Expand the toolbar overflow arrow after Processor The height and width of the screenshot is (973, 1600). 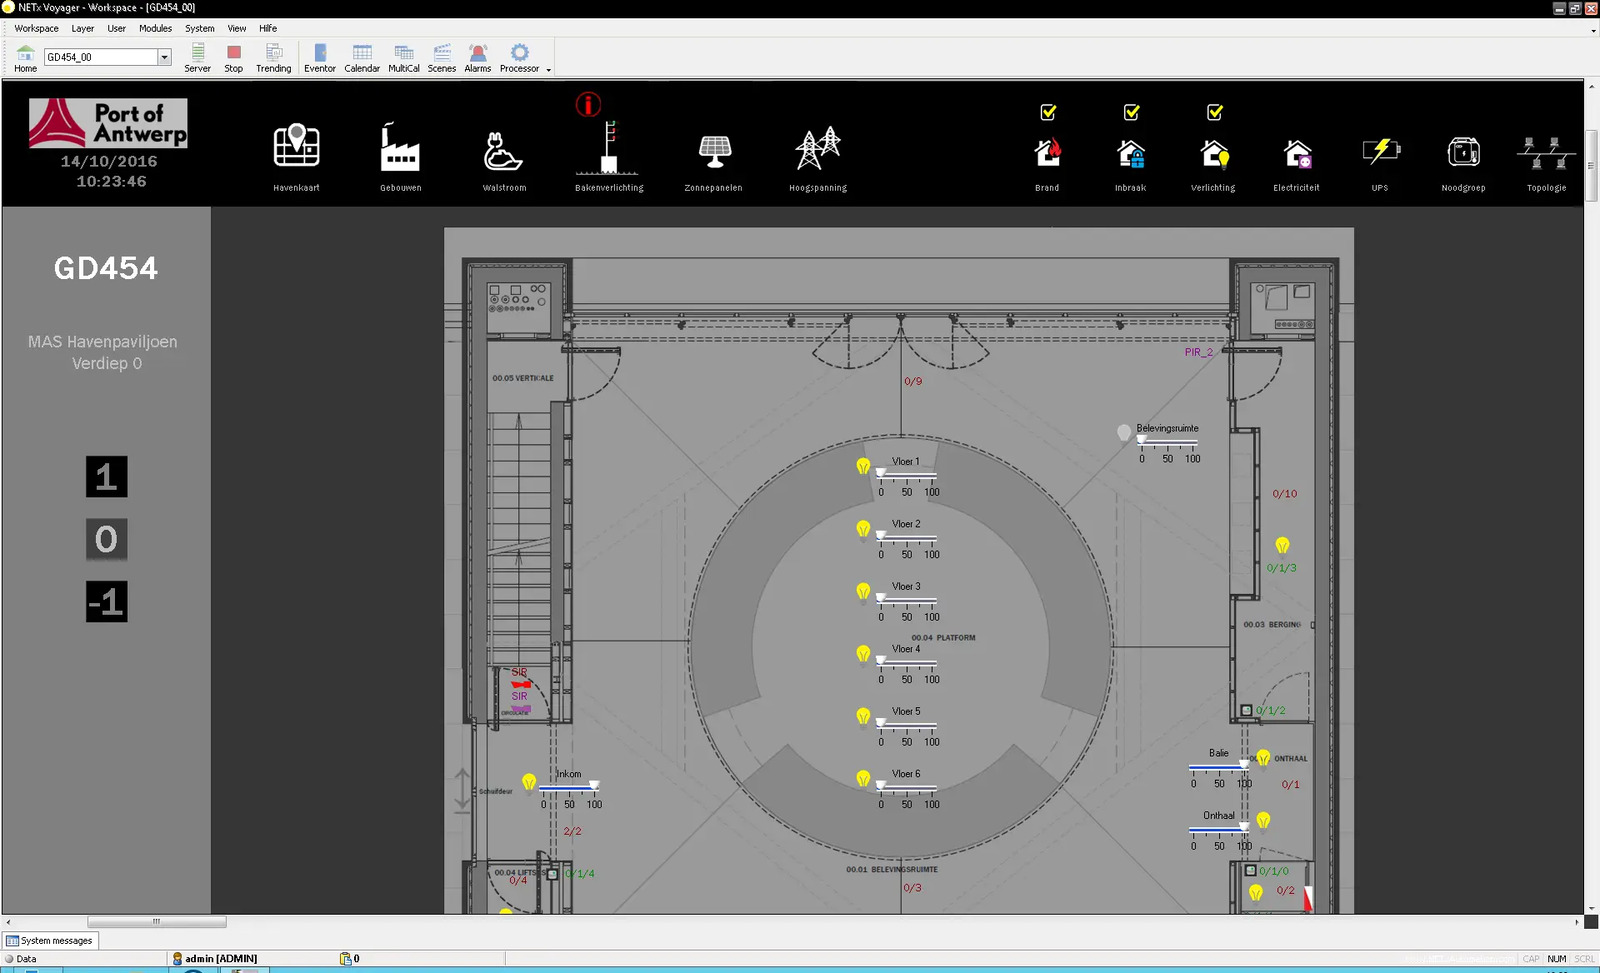[x=548, y=70]
